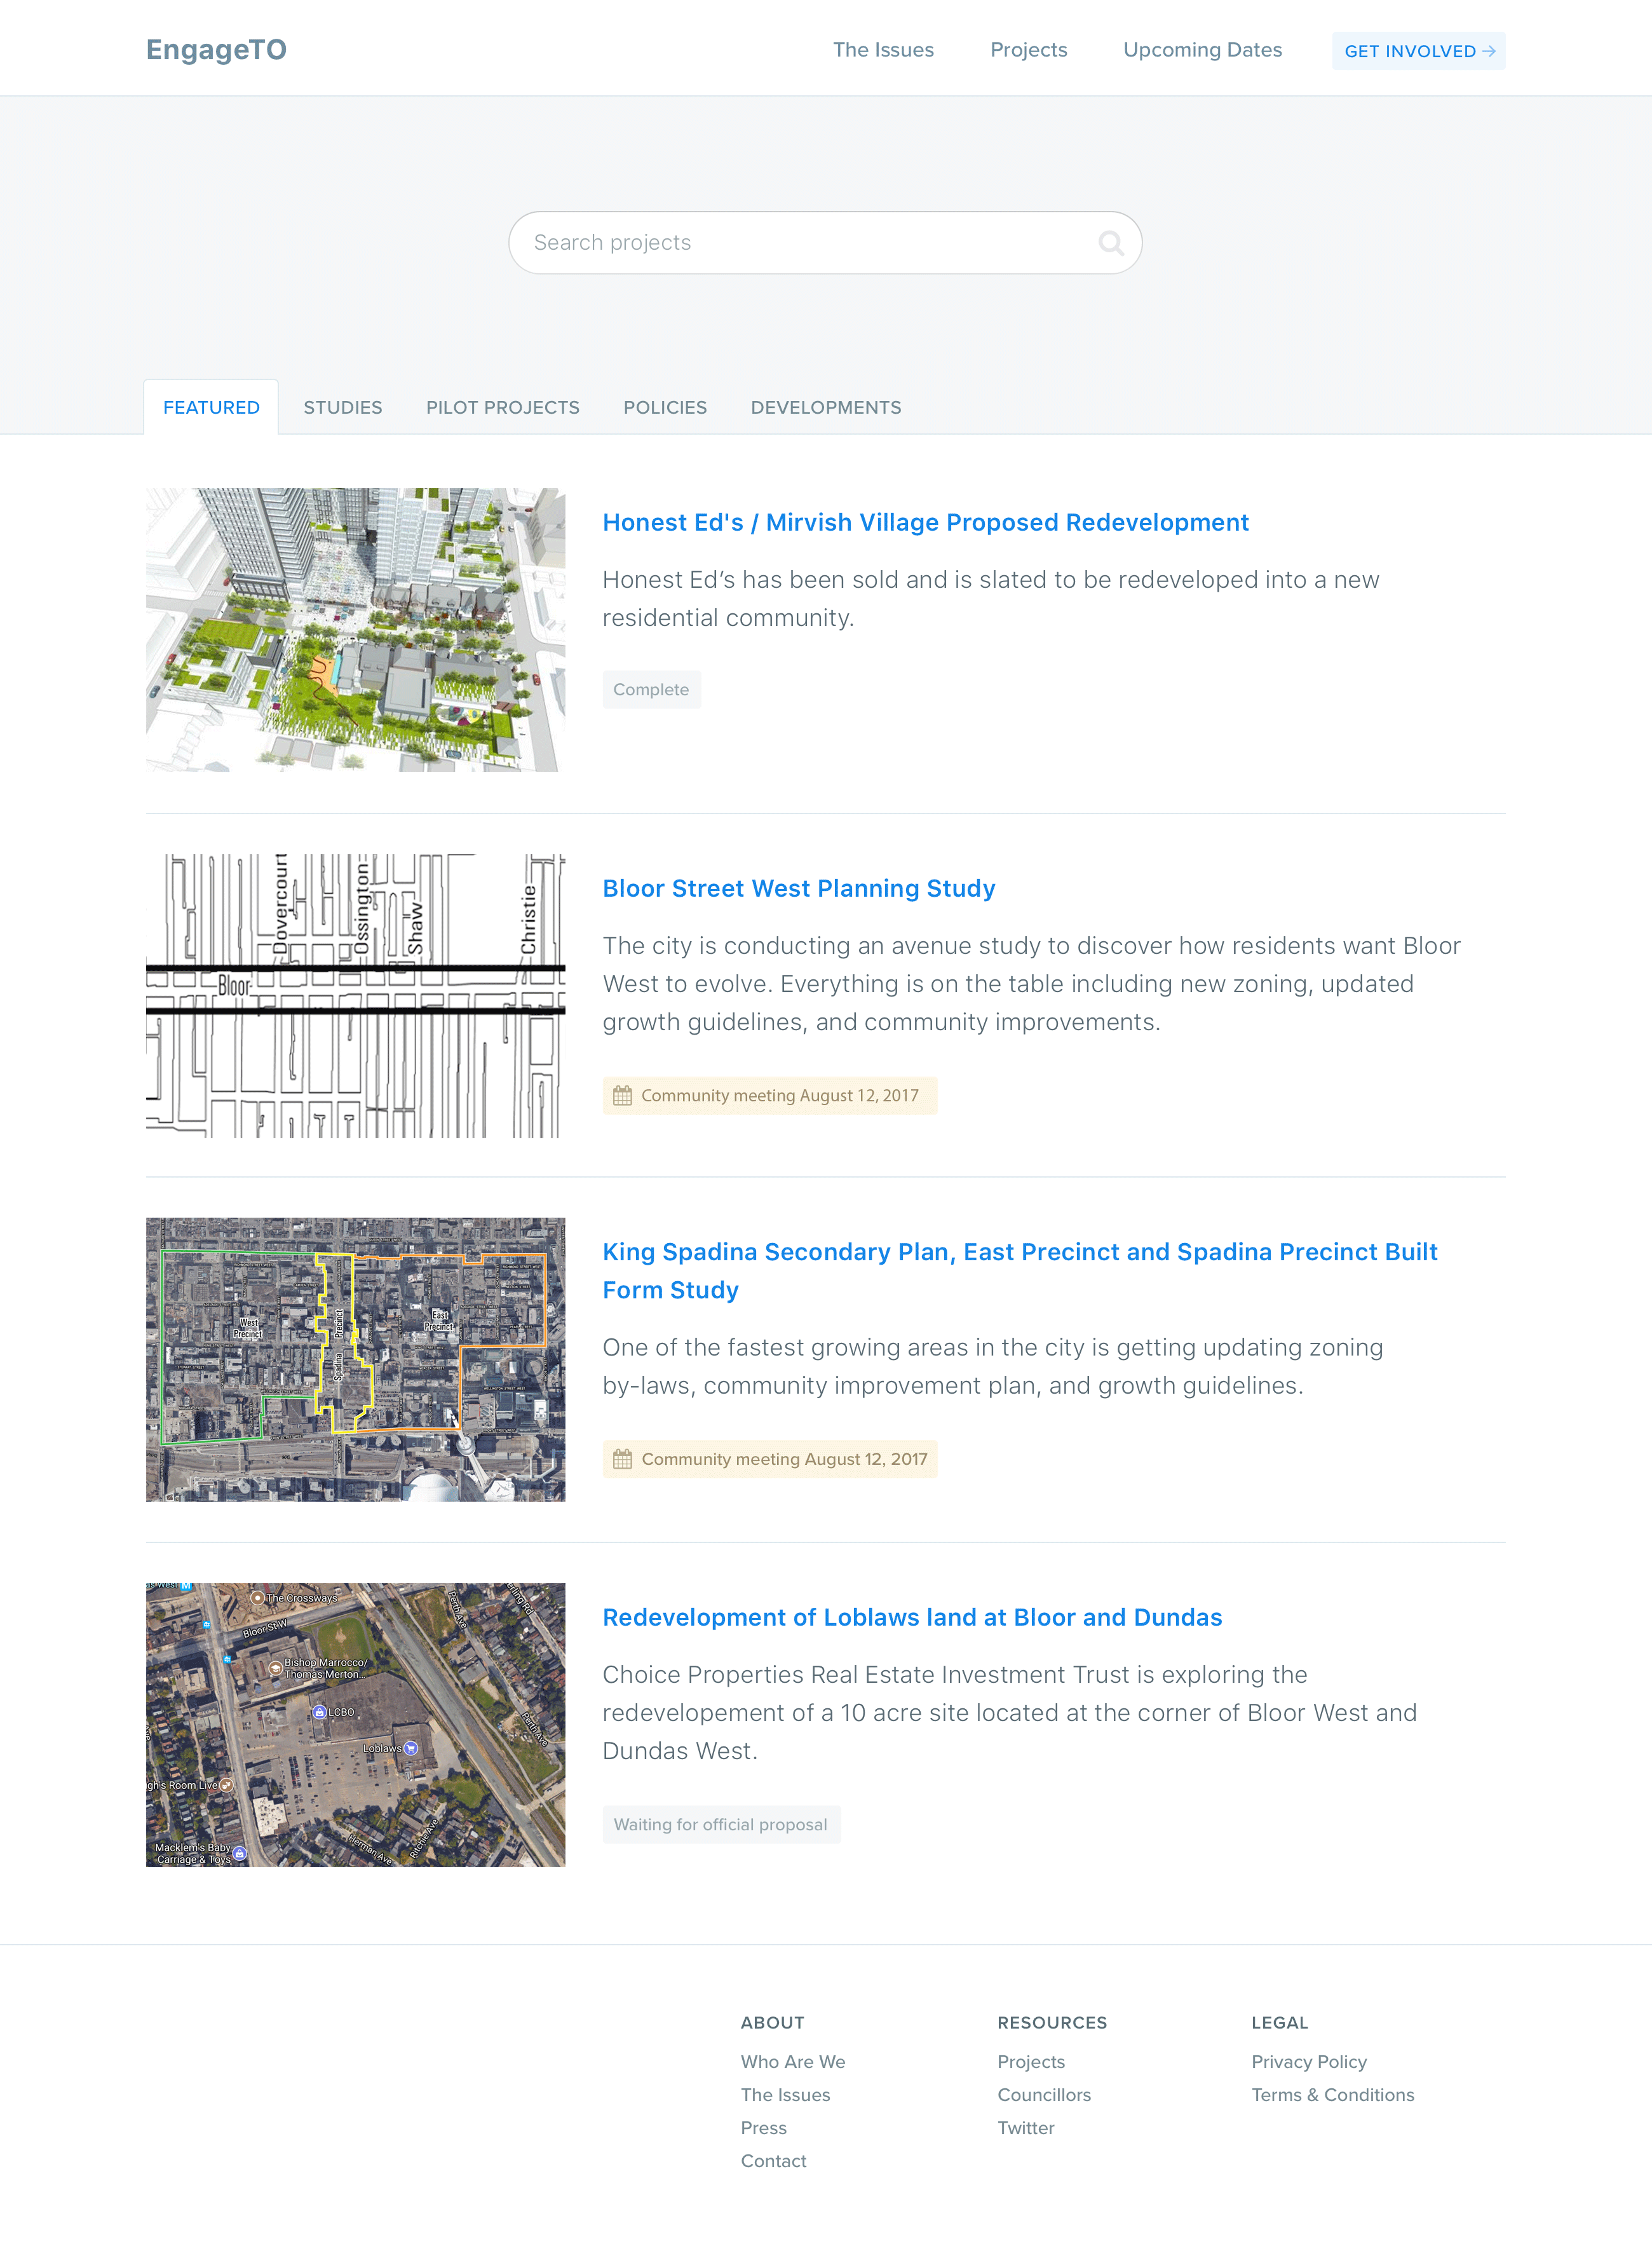Focus the Search projects field
The height and width of the screenshot is (2251, 1652).
[x=825, y=242]
